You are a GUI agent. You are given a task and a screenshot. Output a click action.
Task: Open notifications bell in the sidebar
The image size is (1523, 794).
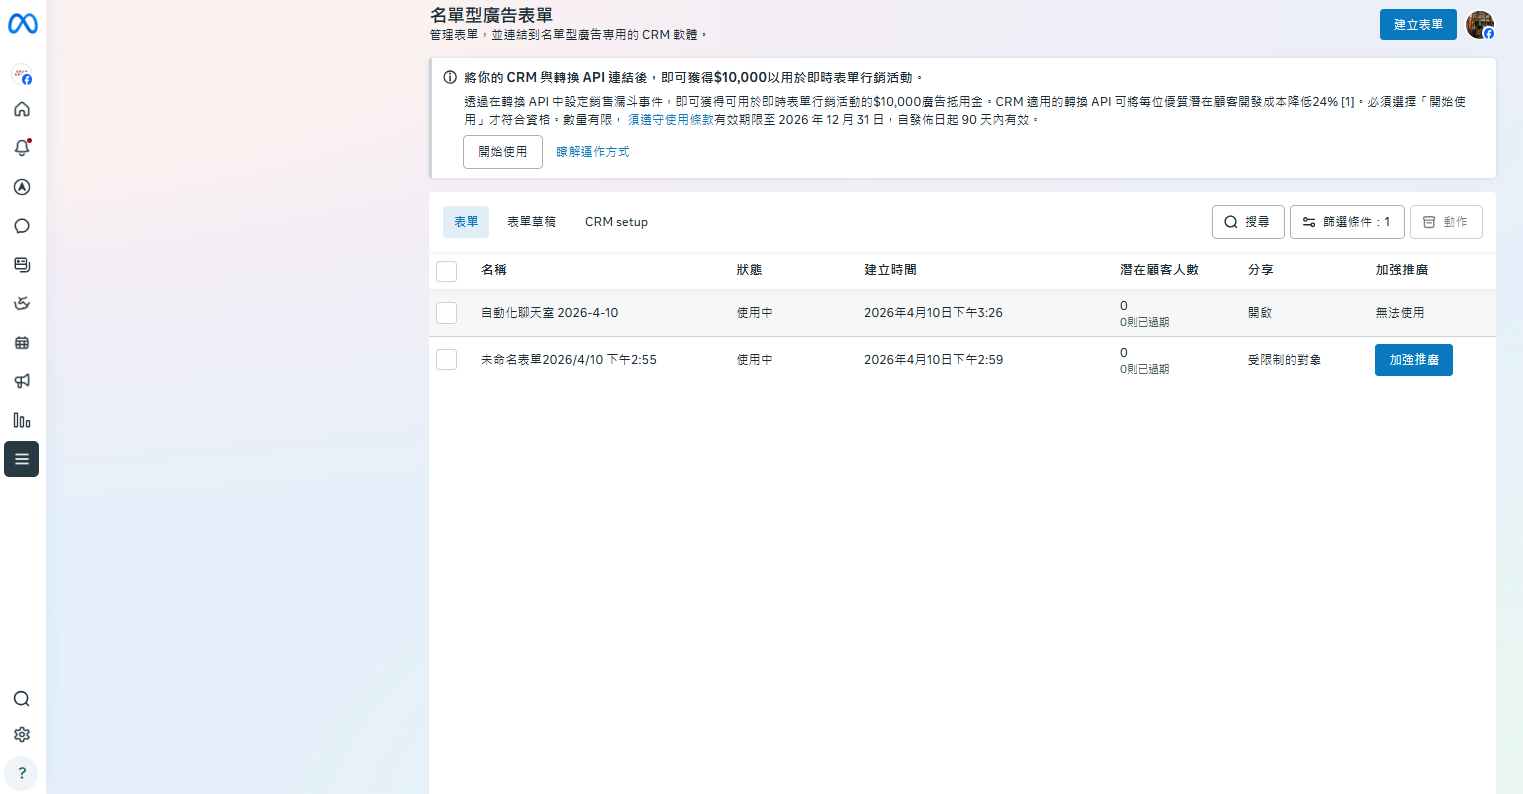coord(22,148)
